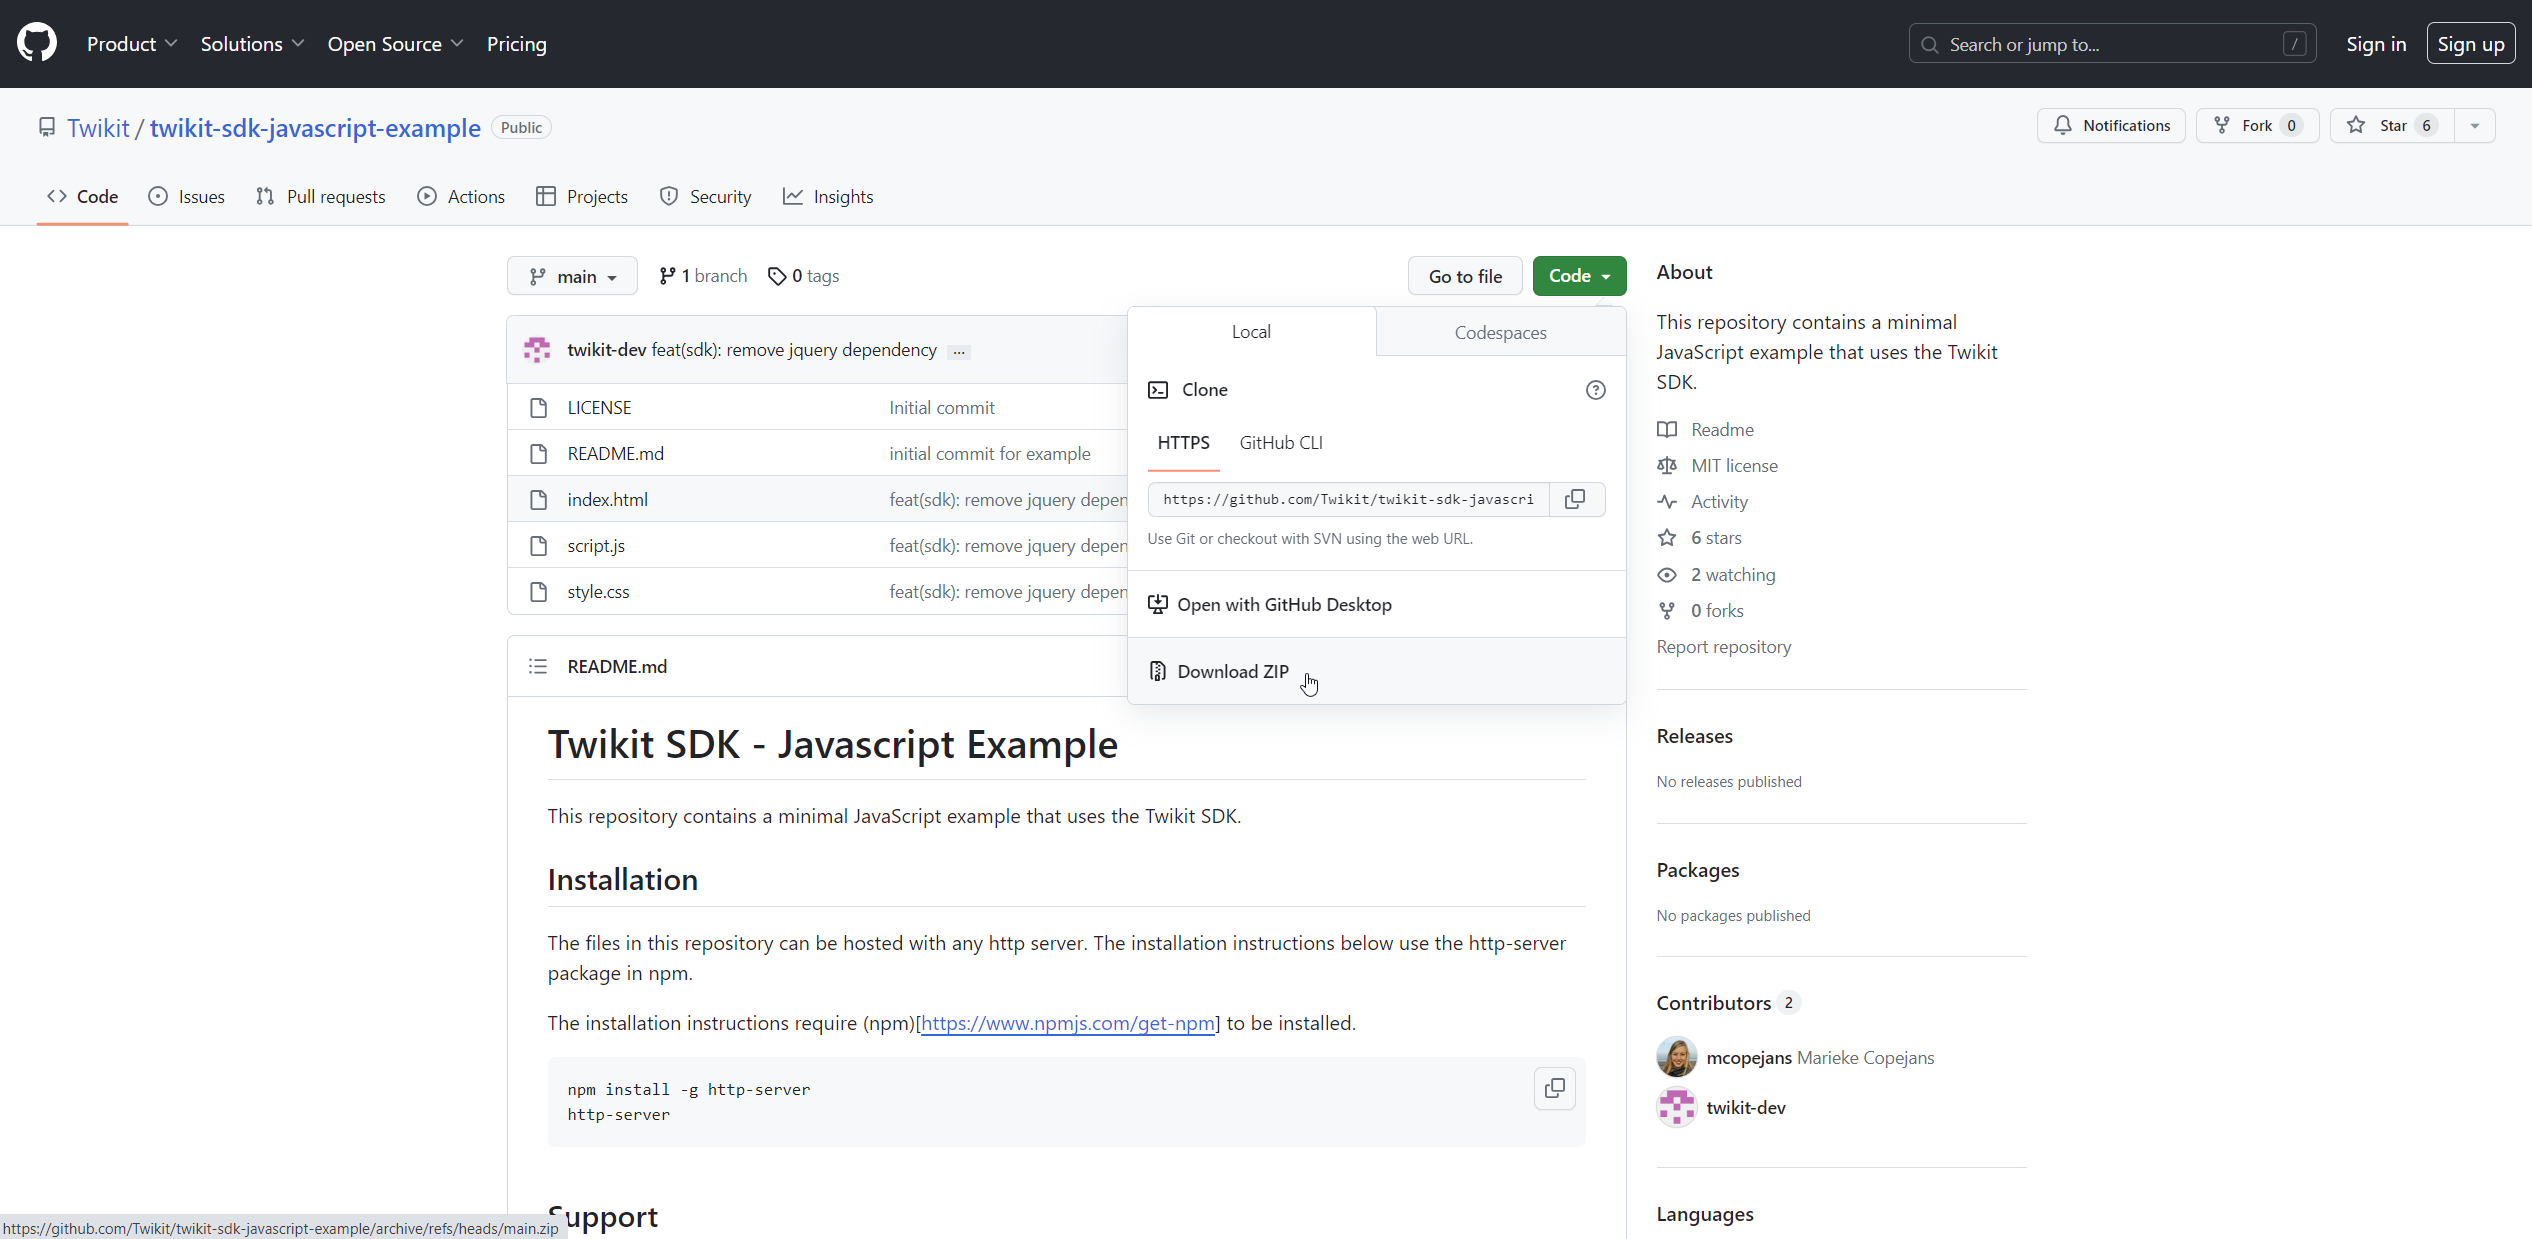Click the mcopejans contributor avatar
This screenshot has height=1239, width=2532.
[1676, 1057]
